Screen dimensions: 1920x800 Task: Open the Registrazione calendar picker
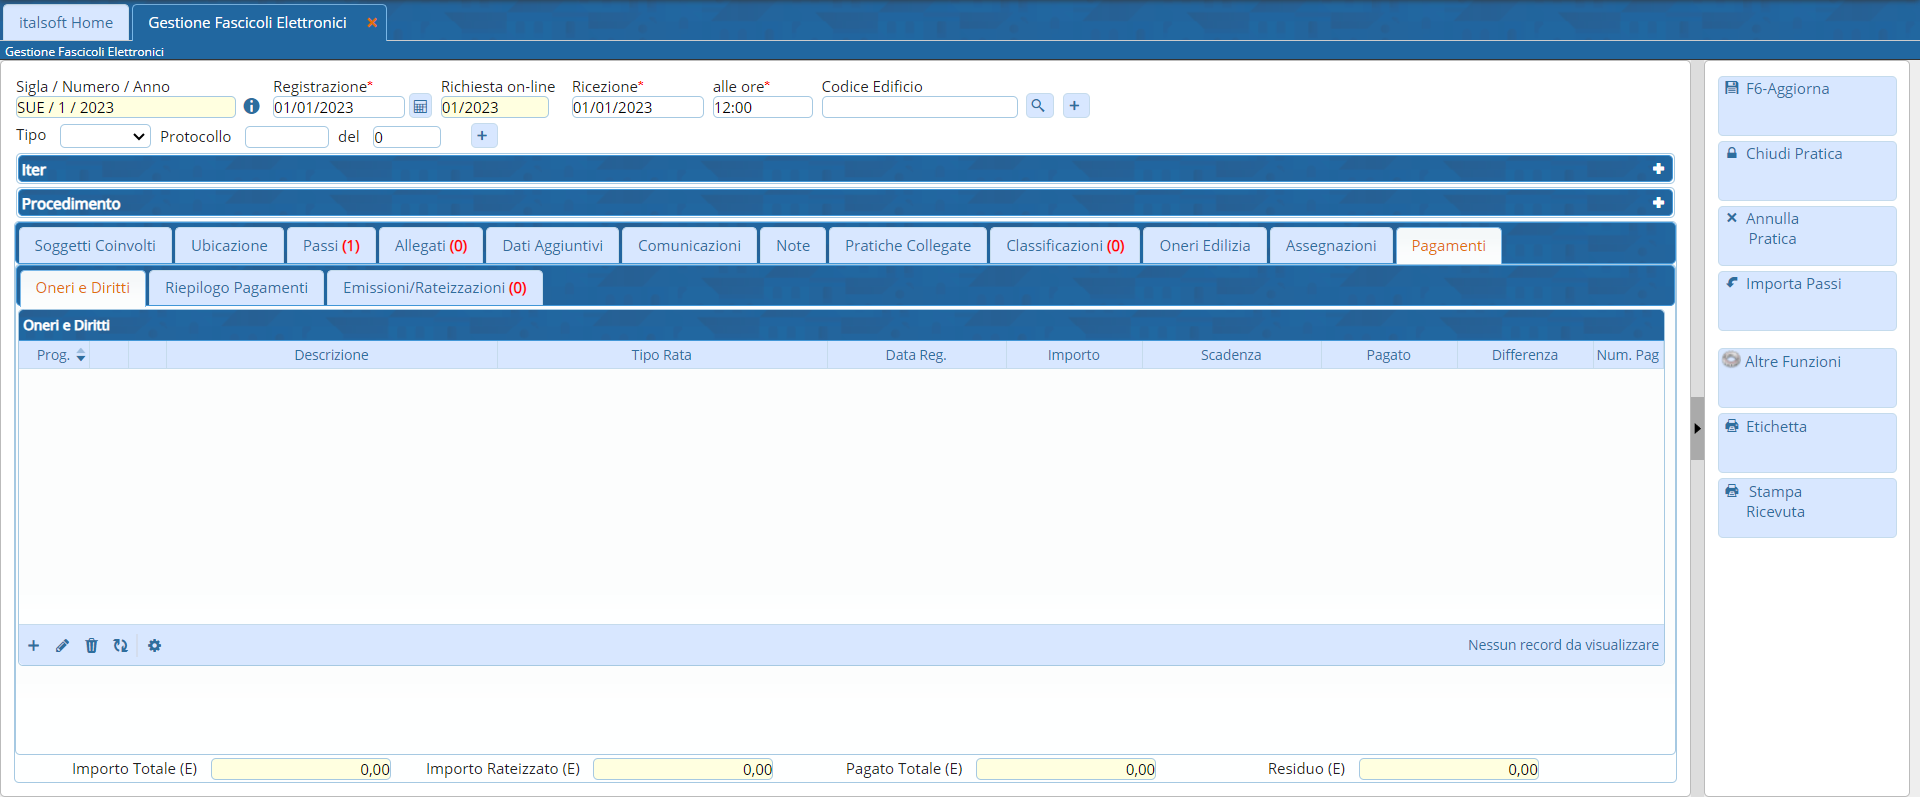click(420, 107)
